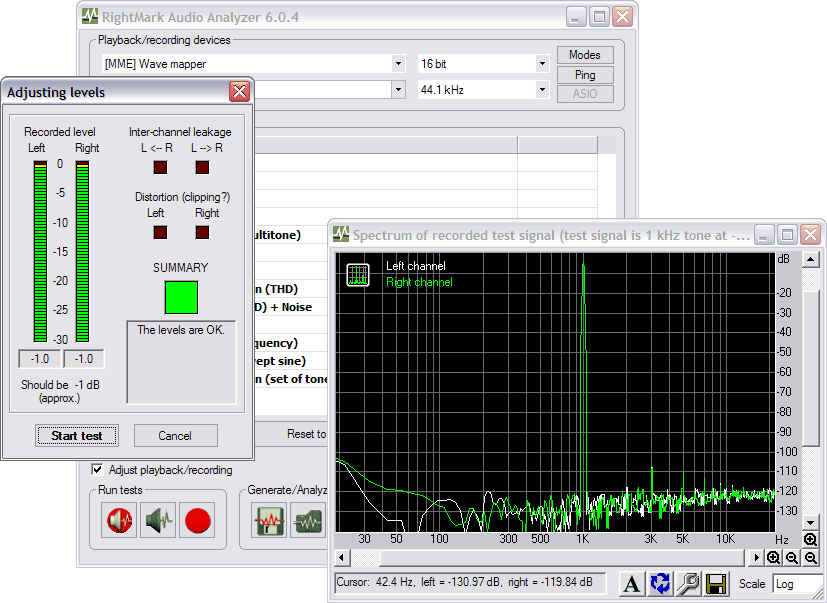Image resolution: width=827 pixels, height=603 pixels.
Task: Zoom in on the spectrum horizontally
Action: (x=773, y=557)
